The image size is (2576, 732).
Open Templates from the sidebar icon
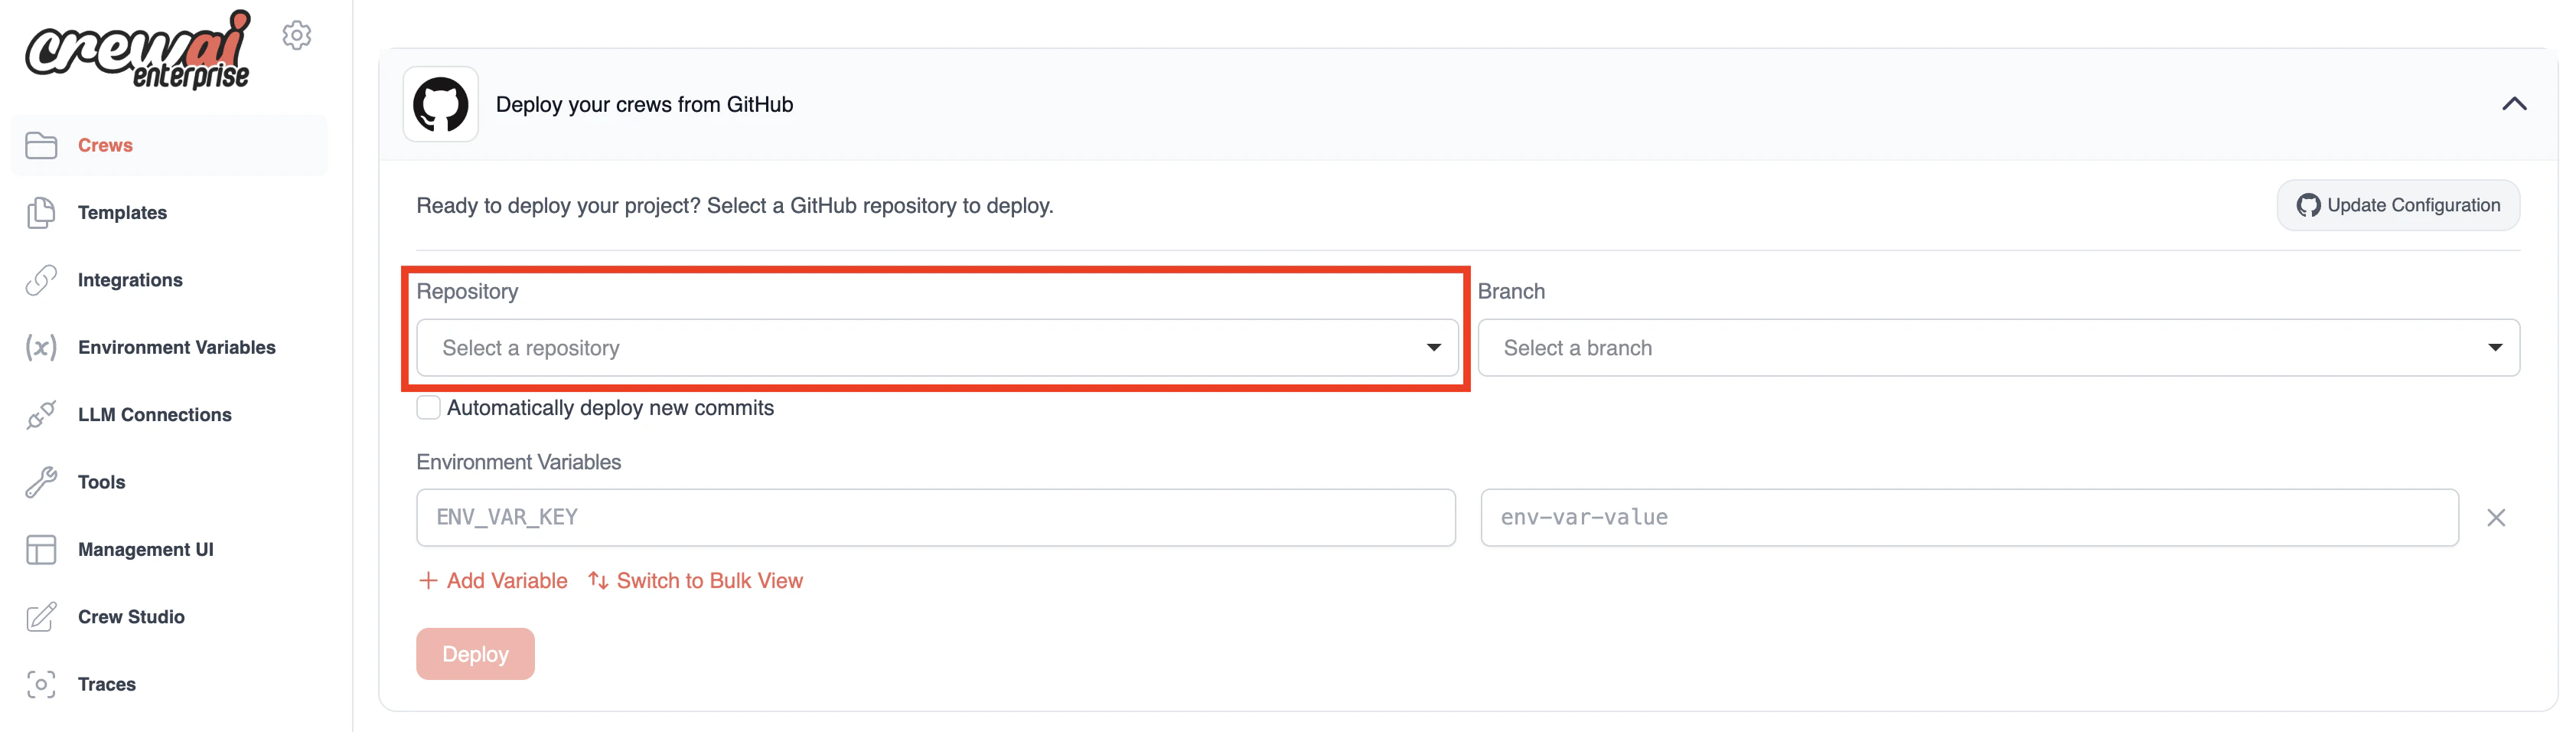tap(41, 212)
